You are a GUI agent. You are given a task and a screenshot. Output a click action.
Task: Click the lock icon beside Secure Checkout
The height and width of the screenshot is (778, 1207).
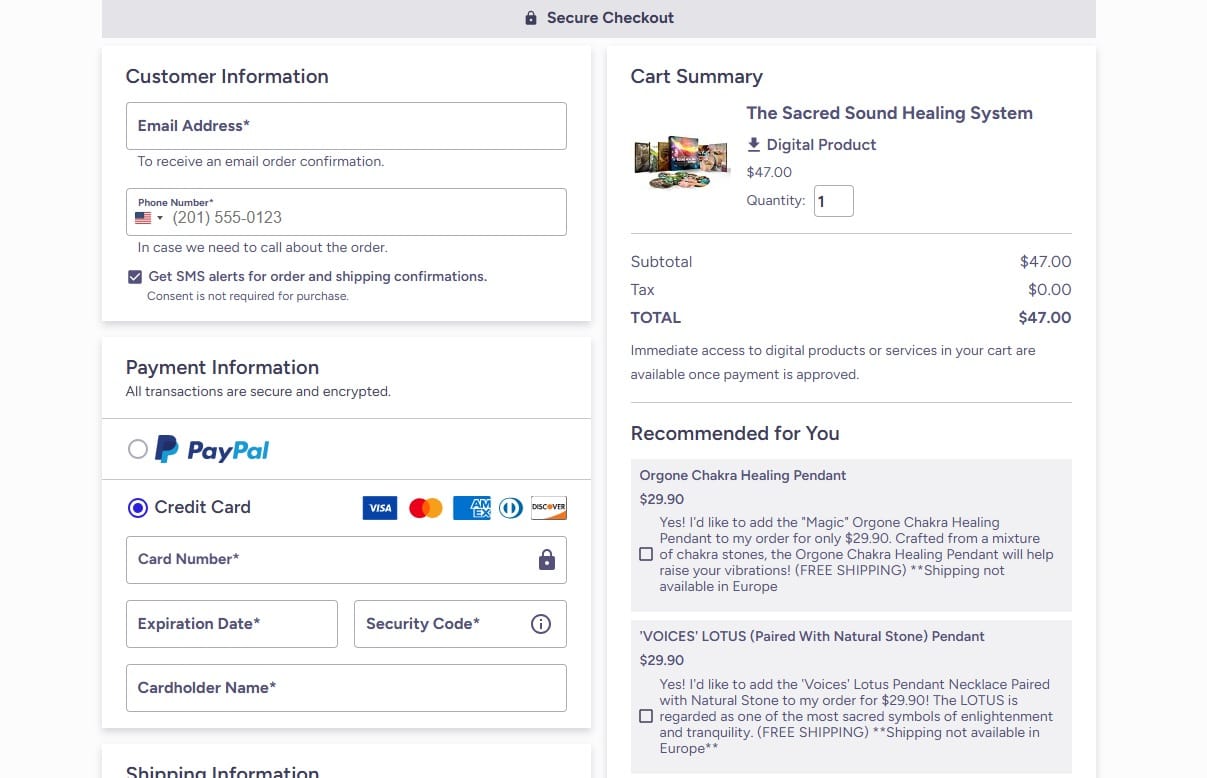(x=531, y=18)
